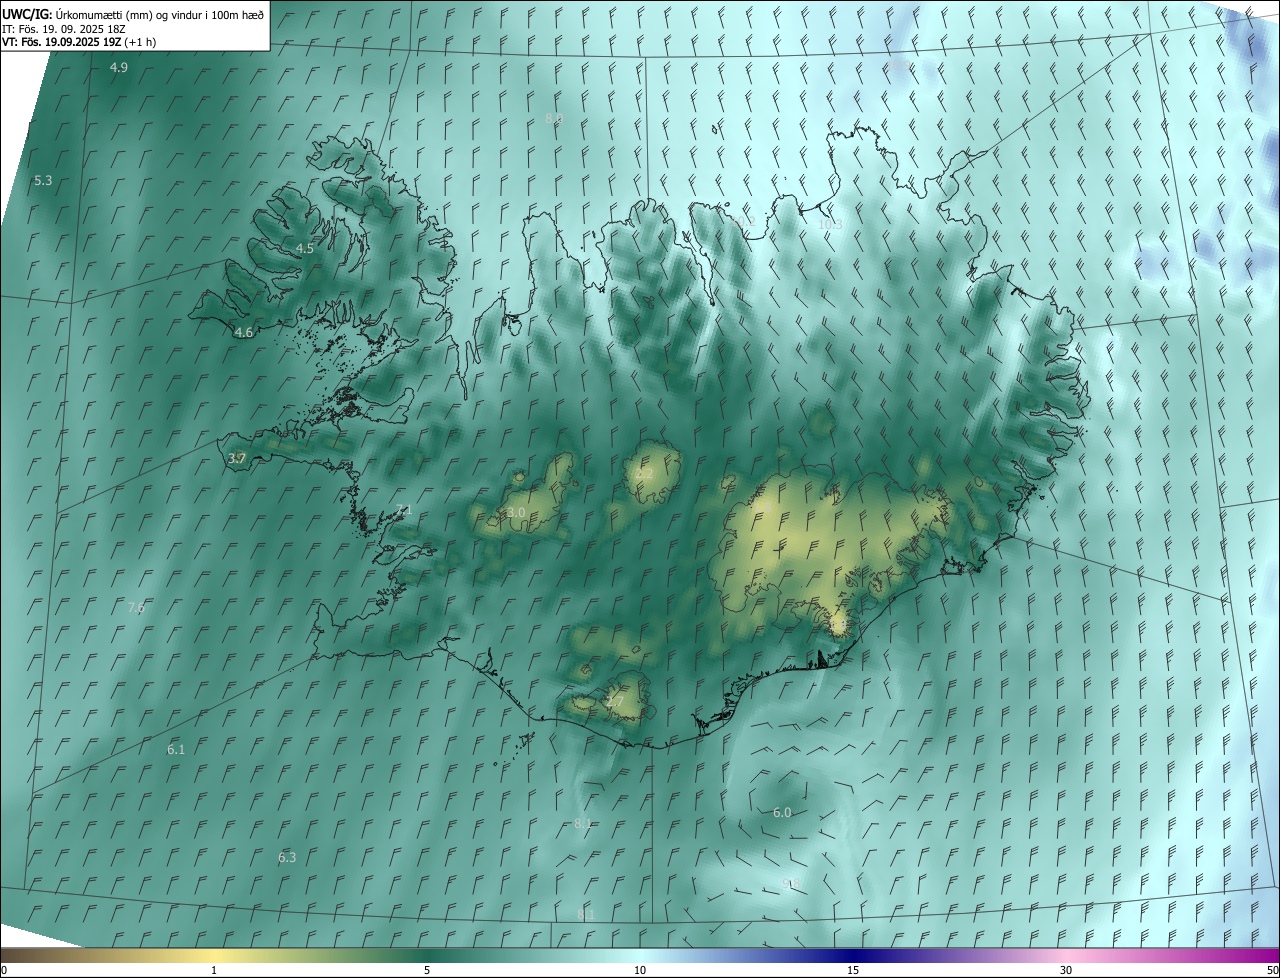Click the 10 tick on the color scale
Image resolution: width=1280 pixels, height=978 pixels.
pos(640,970)
